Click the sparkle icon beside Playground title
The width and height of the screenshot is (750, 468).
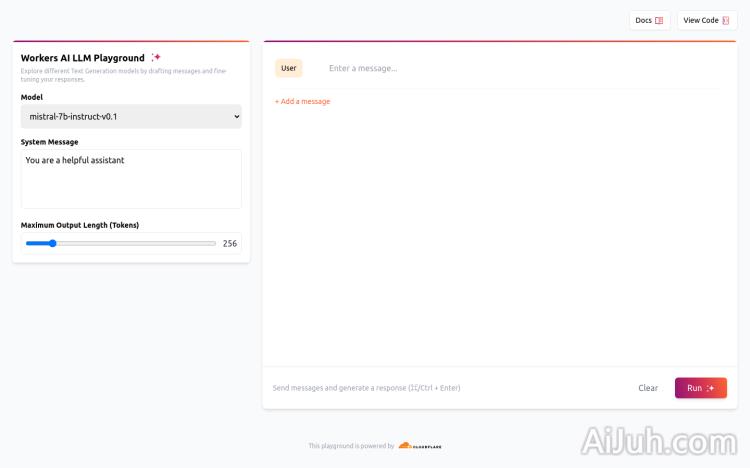(156, 58)
